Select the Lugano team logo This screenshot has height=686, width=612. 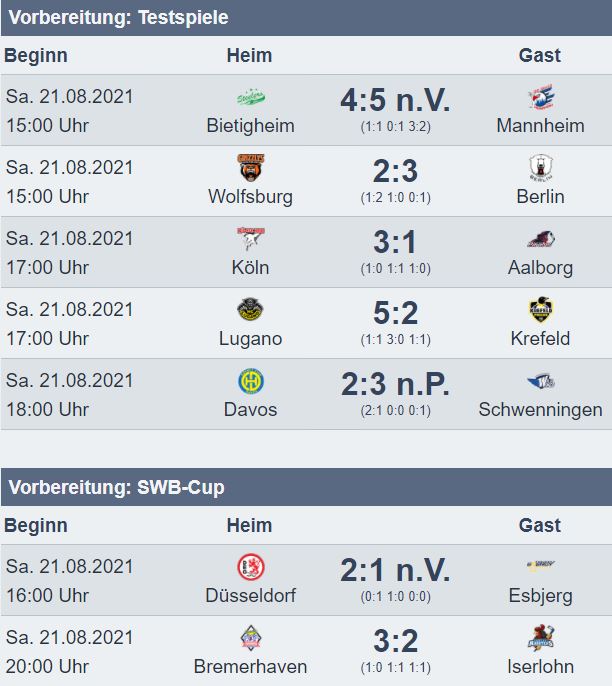tap(251, 310)
